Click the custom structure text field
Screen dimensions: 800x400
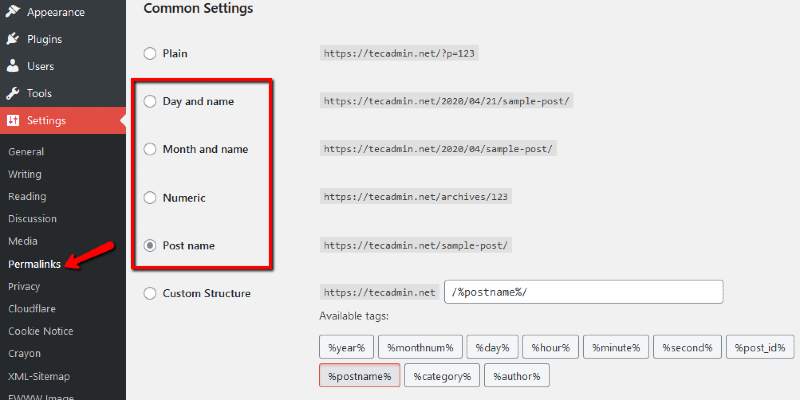(x=582, y=292)
